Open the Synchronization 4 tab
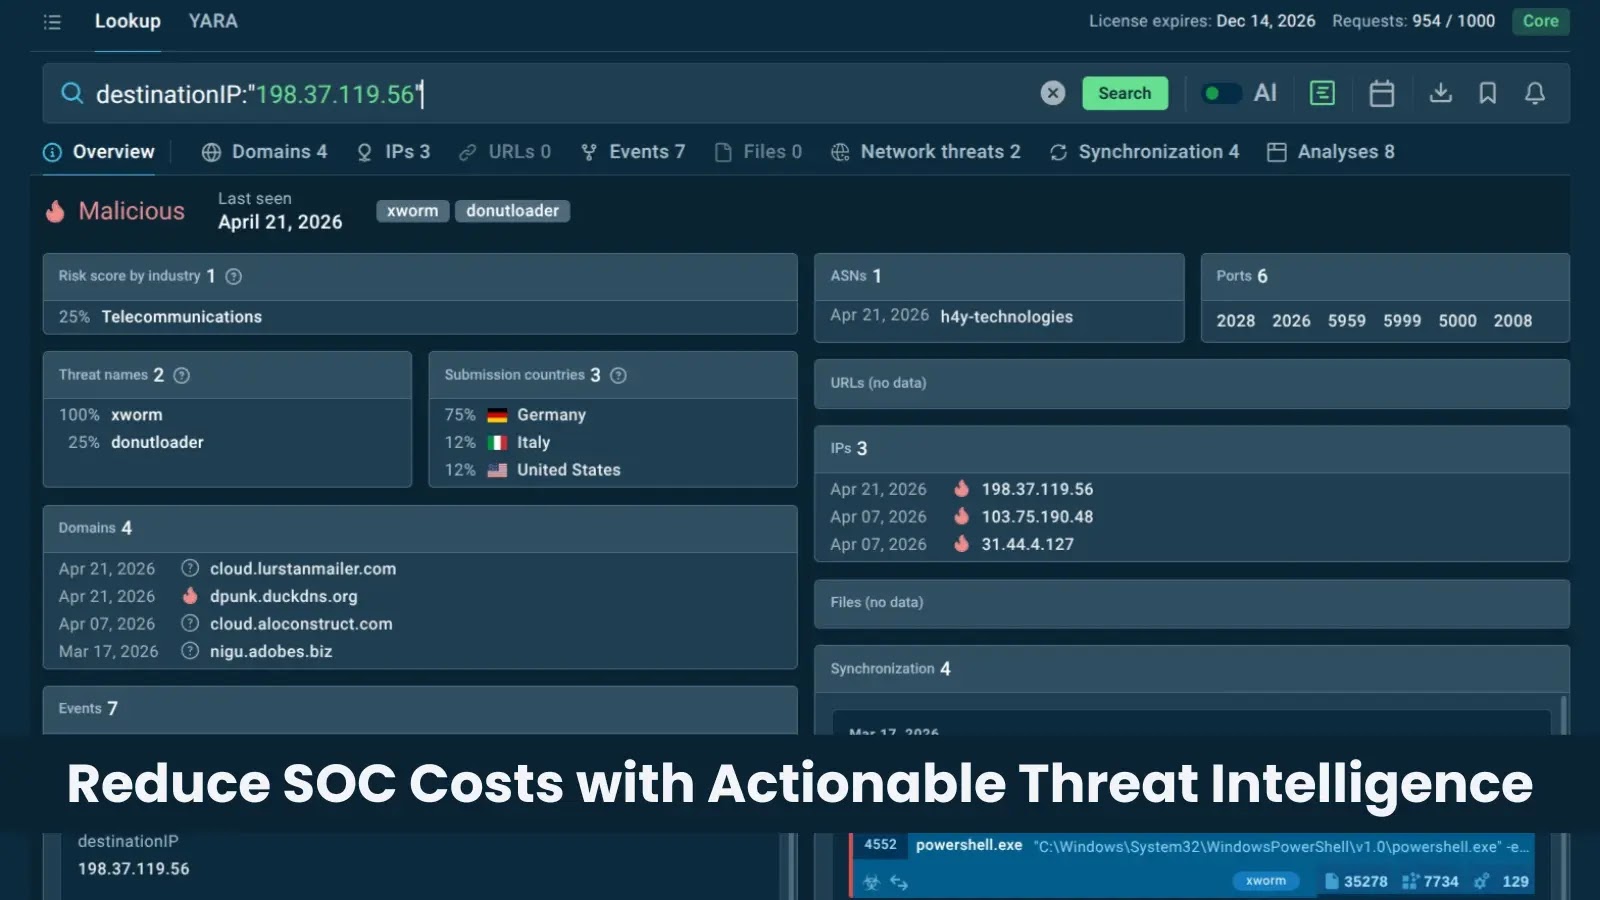 pos(1144,152)
